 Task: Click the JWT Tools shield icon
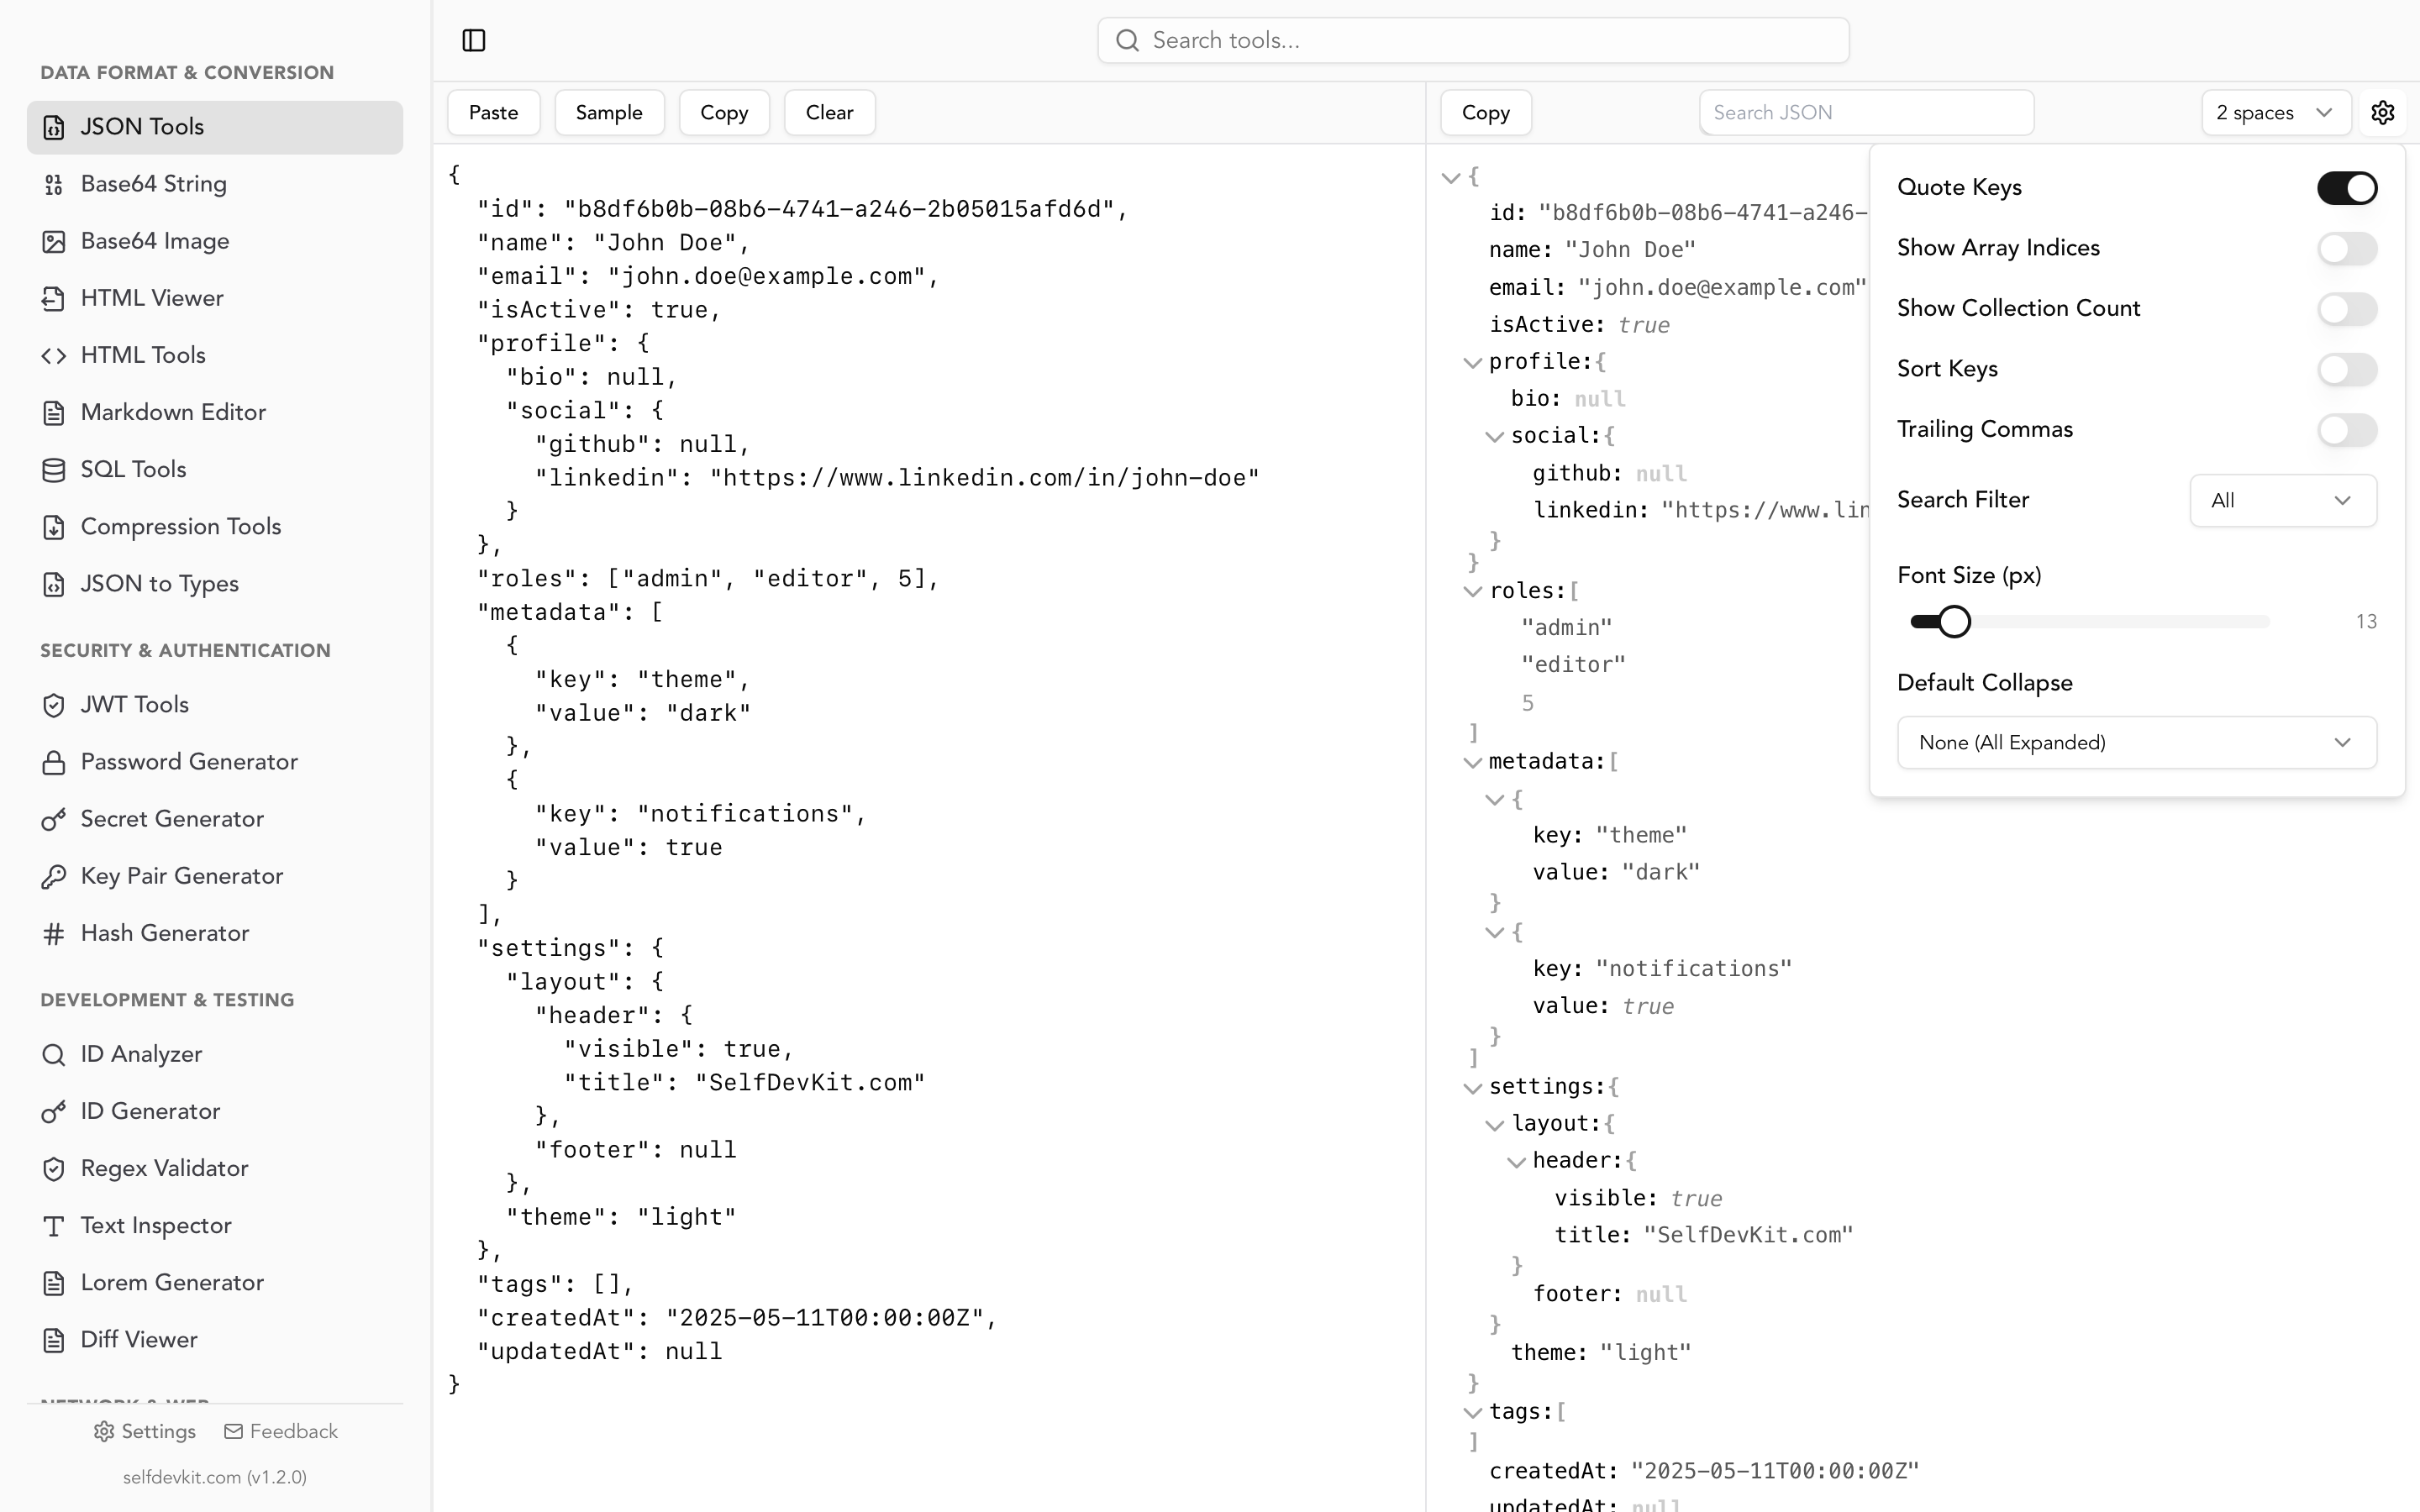tap(54, 705)
